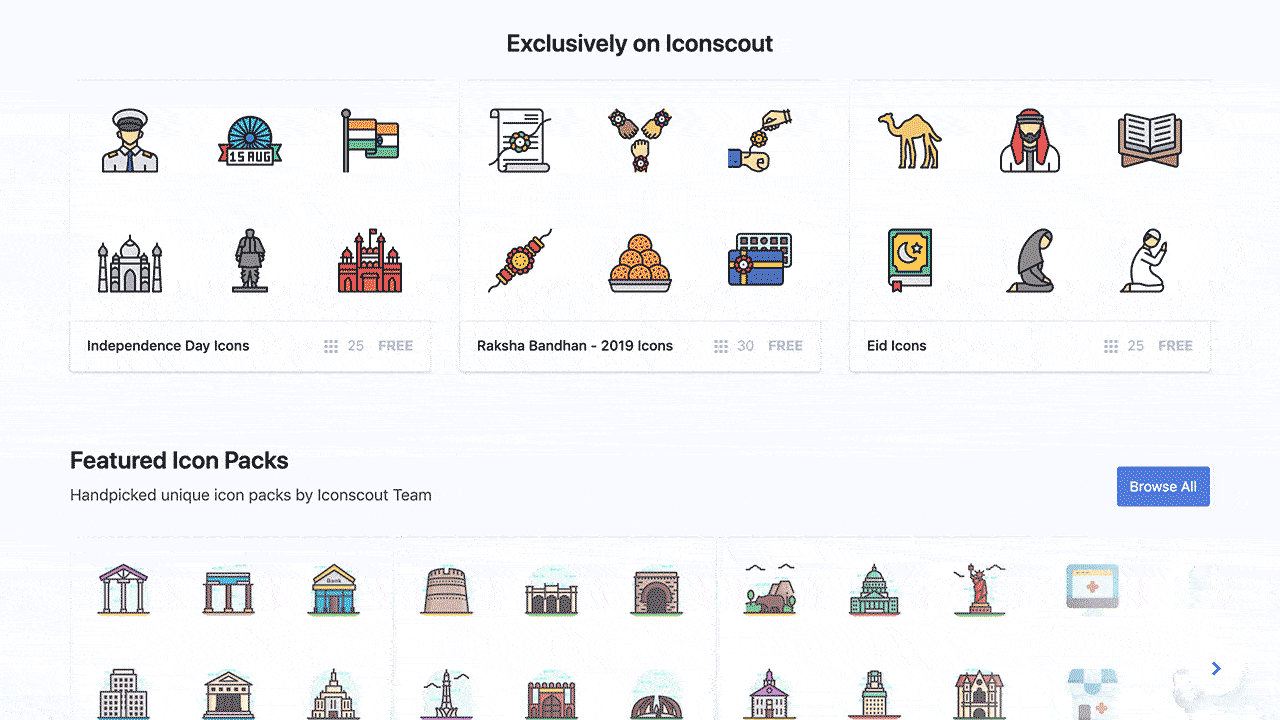Click the Browse All button
Screen dimensions: 1280x720
[1163, 486]
